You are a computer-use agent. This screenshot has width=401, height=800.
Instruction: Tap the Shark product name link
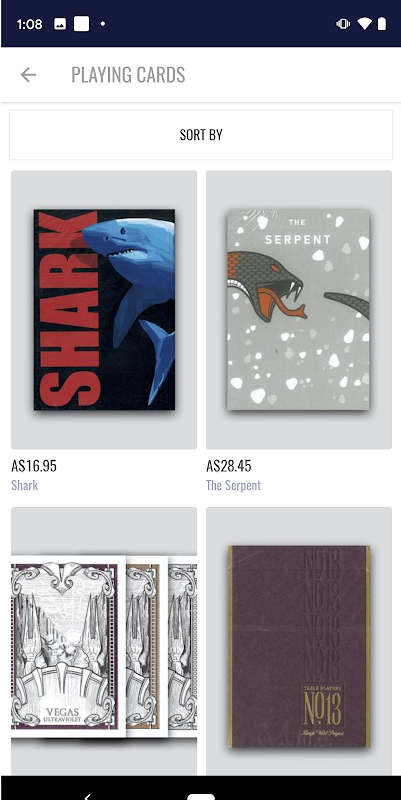(24, 485)
